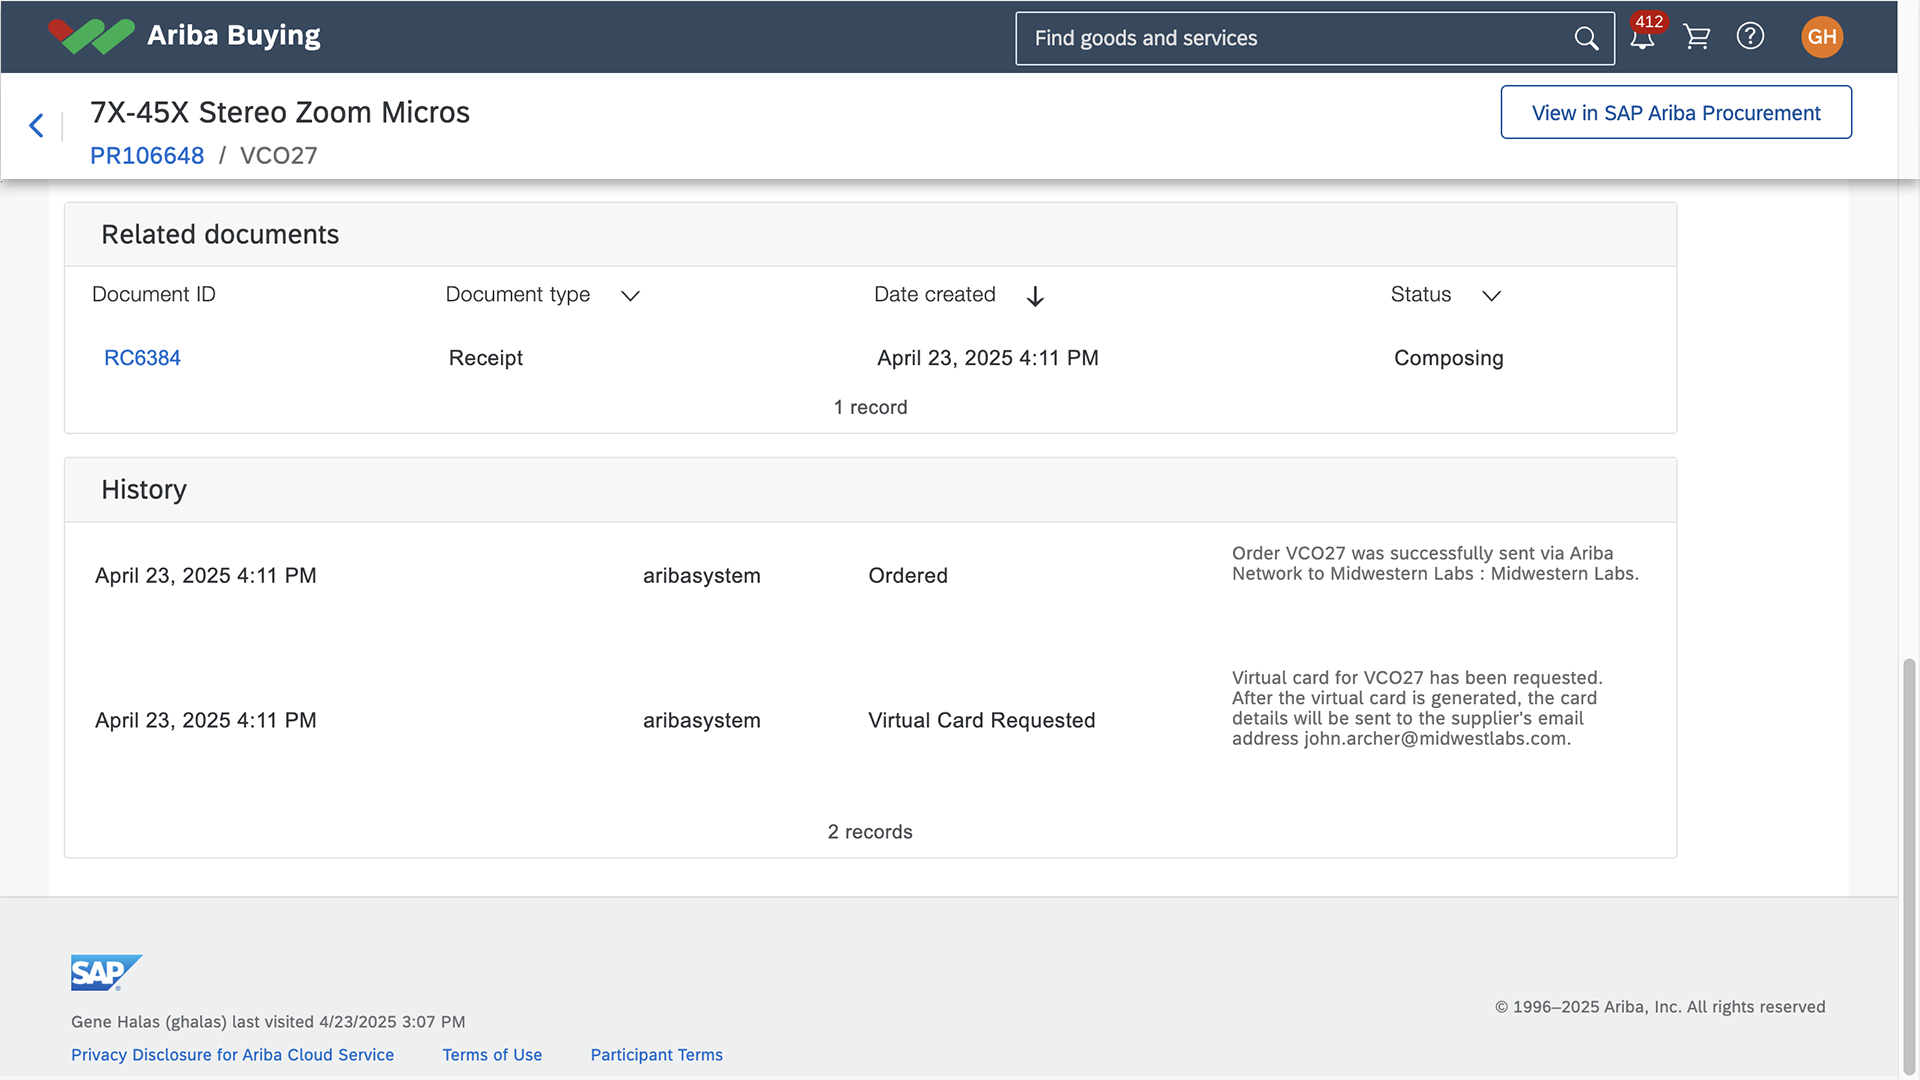Click View in SAP Ariba Procurement button

click(1676, 112)
